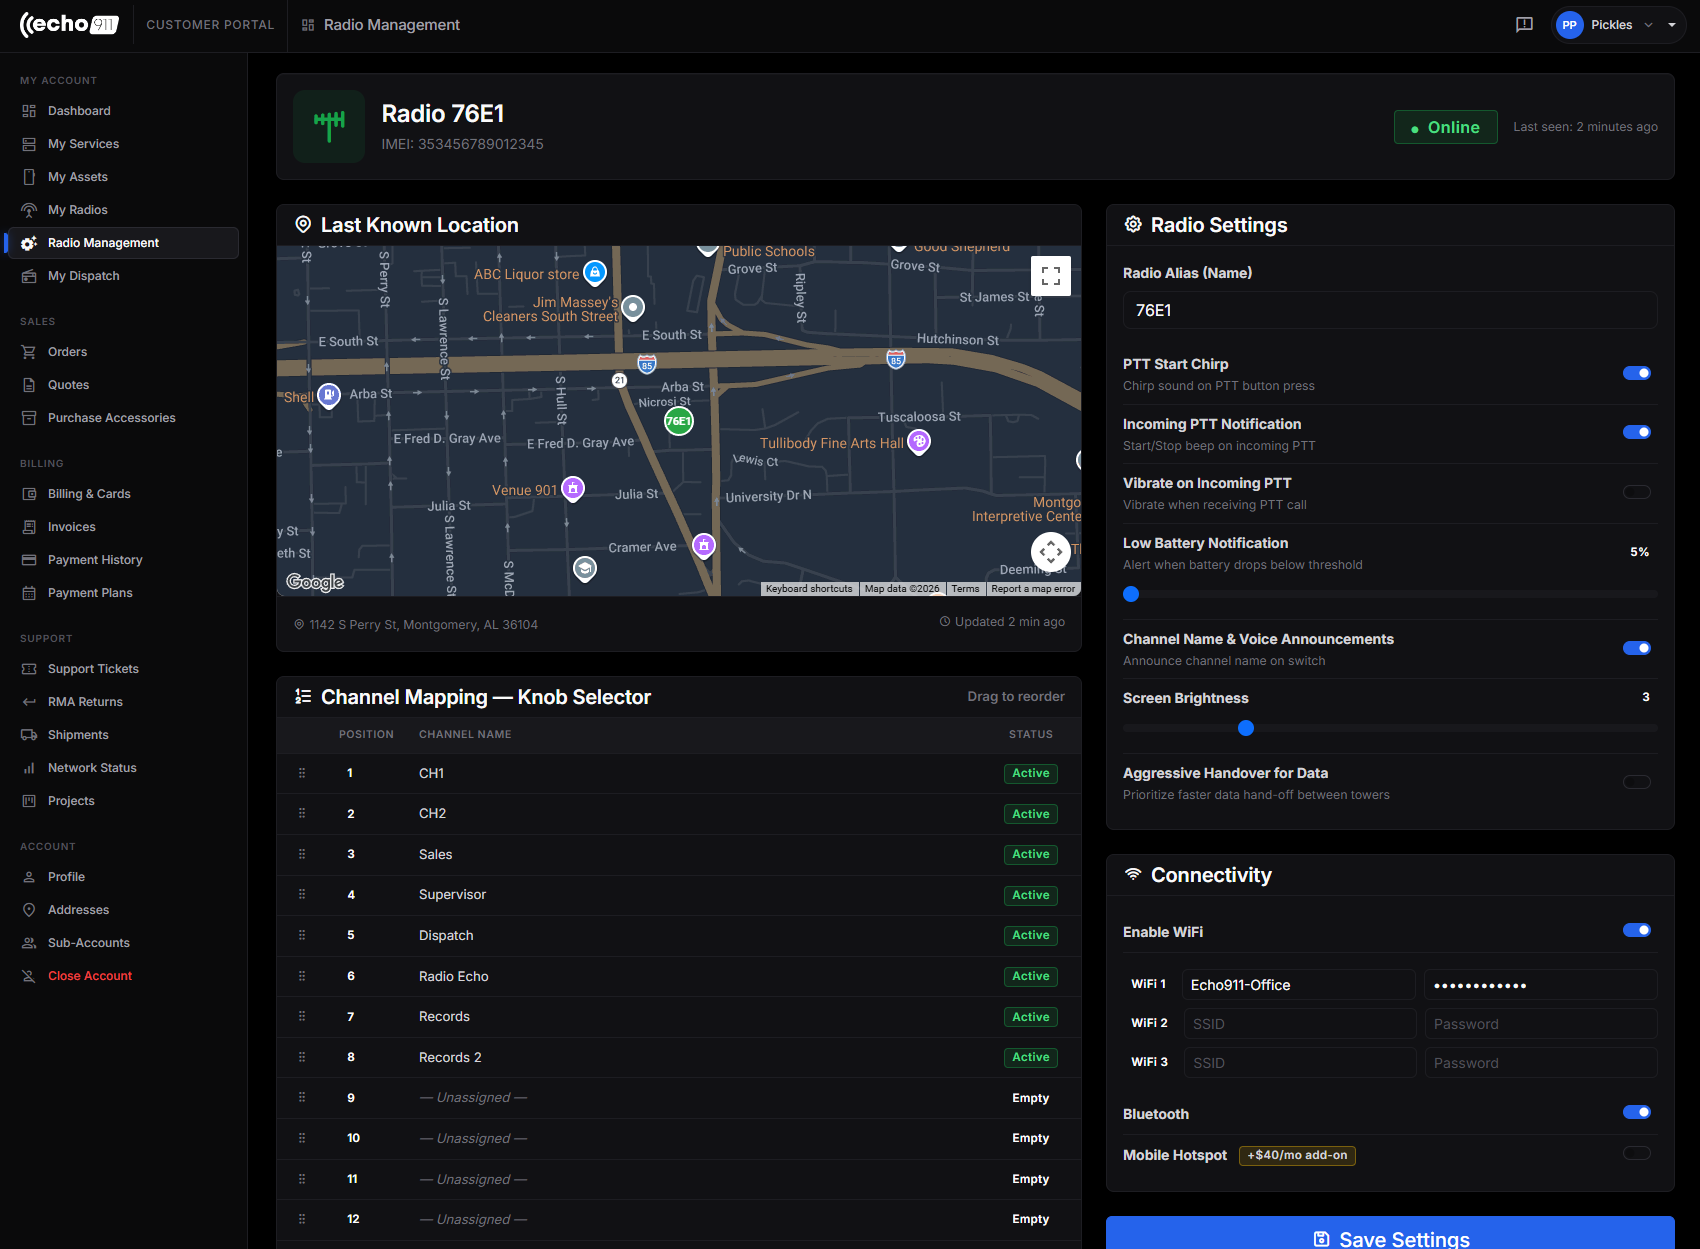Image resolution: width=1700 pixels, height=1249 pixels.
Task: Click the Support Tickets icon
Action: click(29, 669)
